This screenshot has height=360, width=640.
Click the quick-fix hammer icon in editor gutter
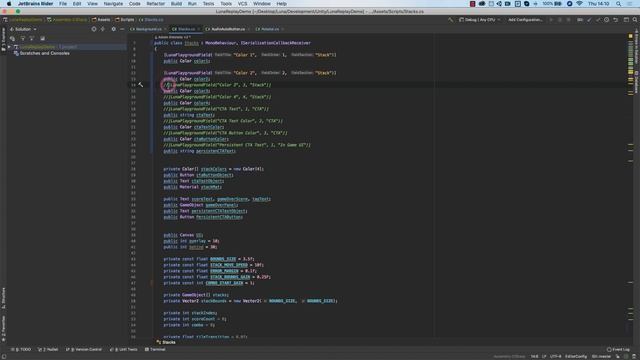(x=140, y=85)
